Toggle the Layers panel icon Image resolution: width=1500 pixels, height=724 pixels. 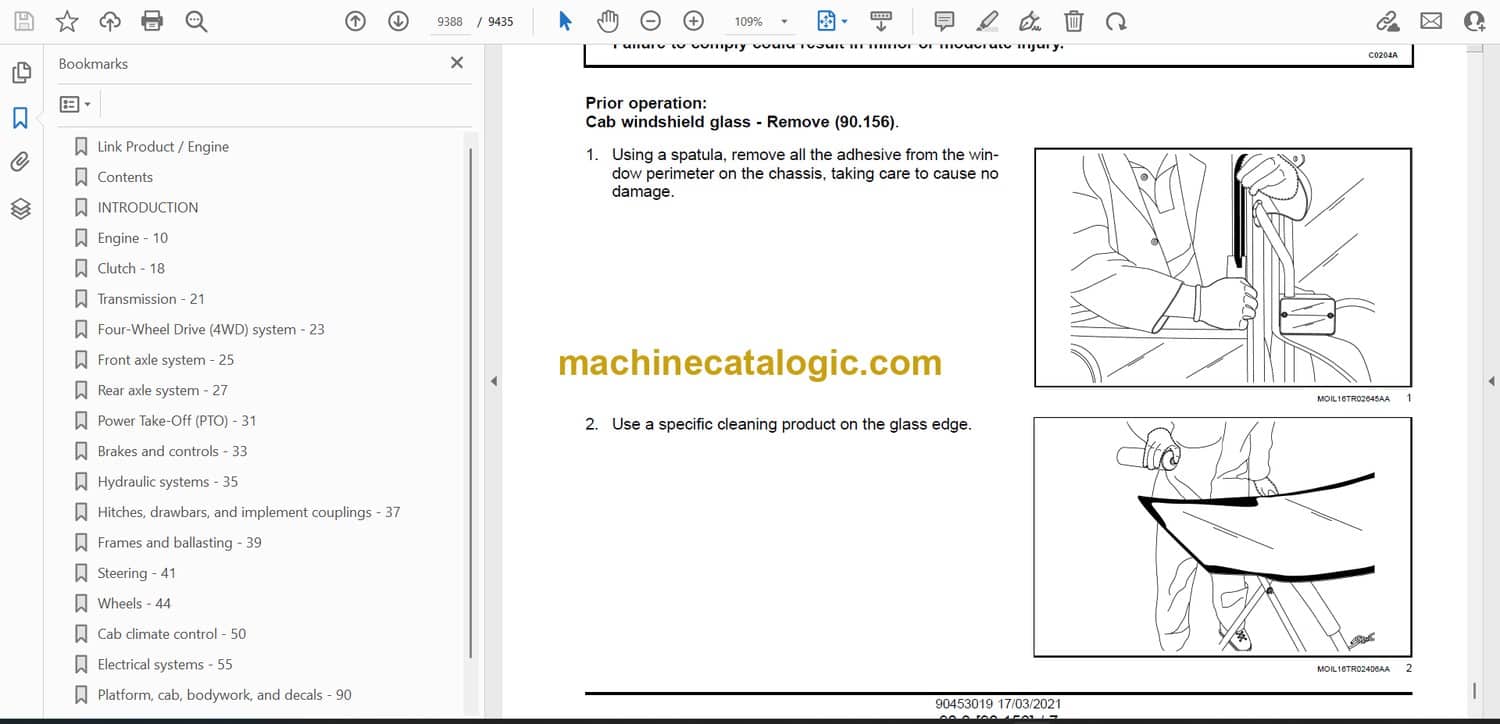tap(20, 208)
